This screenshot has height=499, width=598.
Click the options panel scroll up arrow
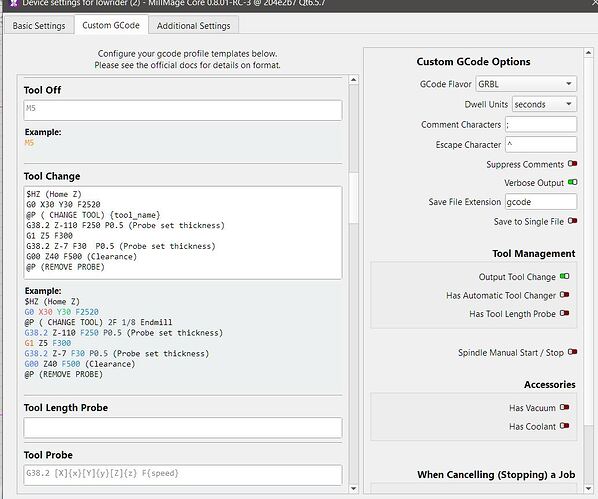coord(588,52)
